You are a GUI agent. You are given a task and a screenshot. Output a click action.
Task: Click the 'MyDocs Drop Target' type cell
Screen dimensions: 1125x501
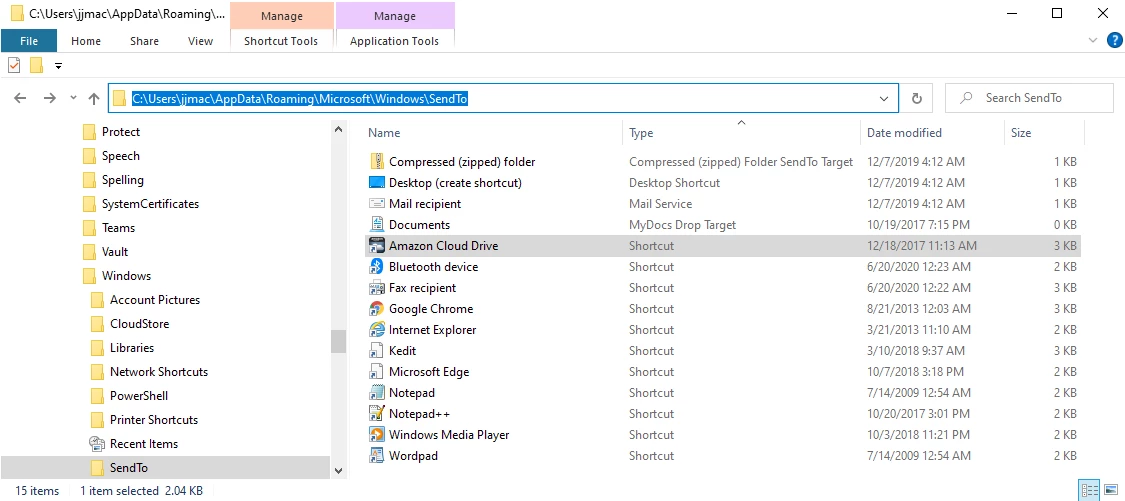point(682,225)
